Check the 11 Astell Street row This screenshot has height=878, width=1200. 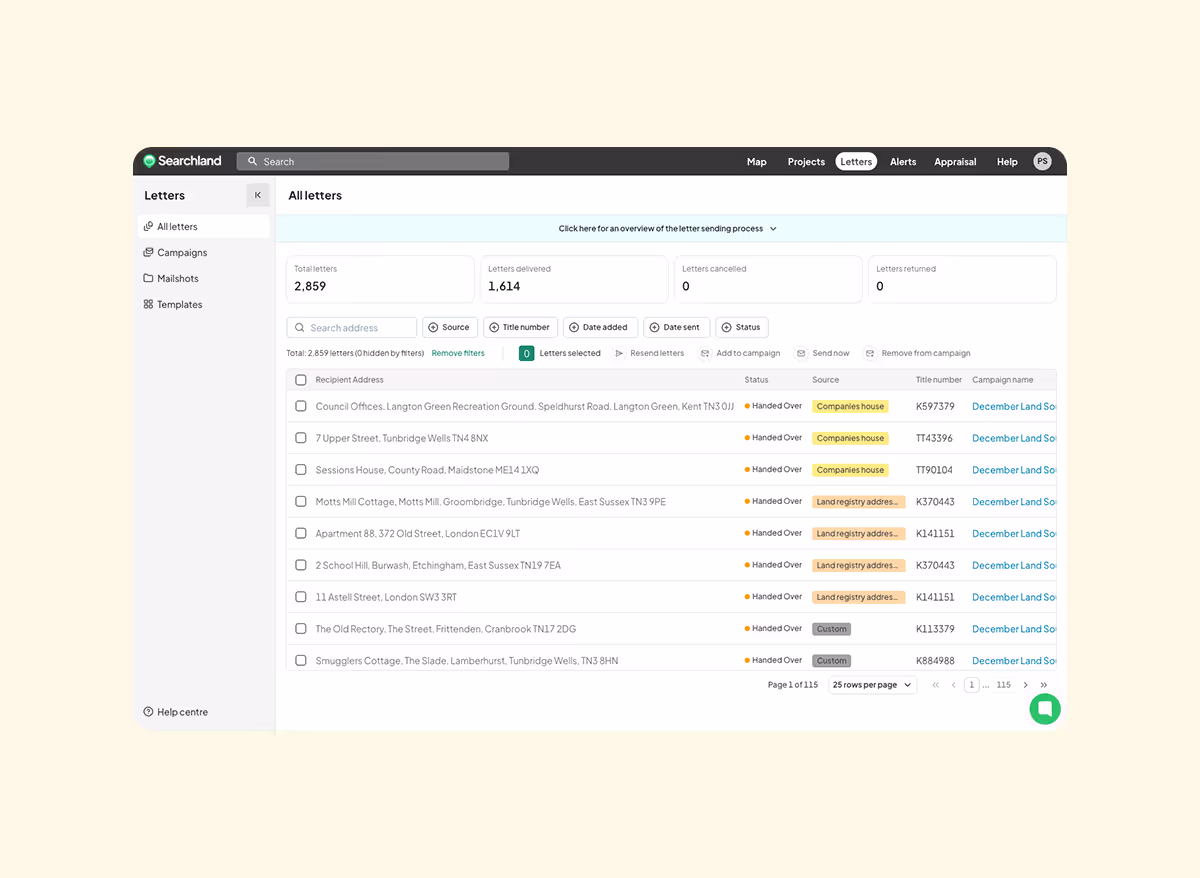click(301, 597)
